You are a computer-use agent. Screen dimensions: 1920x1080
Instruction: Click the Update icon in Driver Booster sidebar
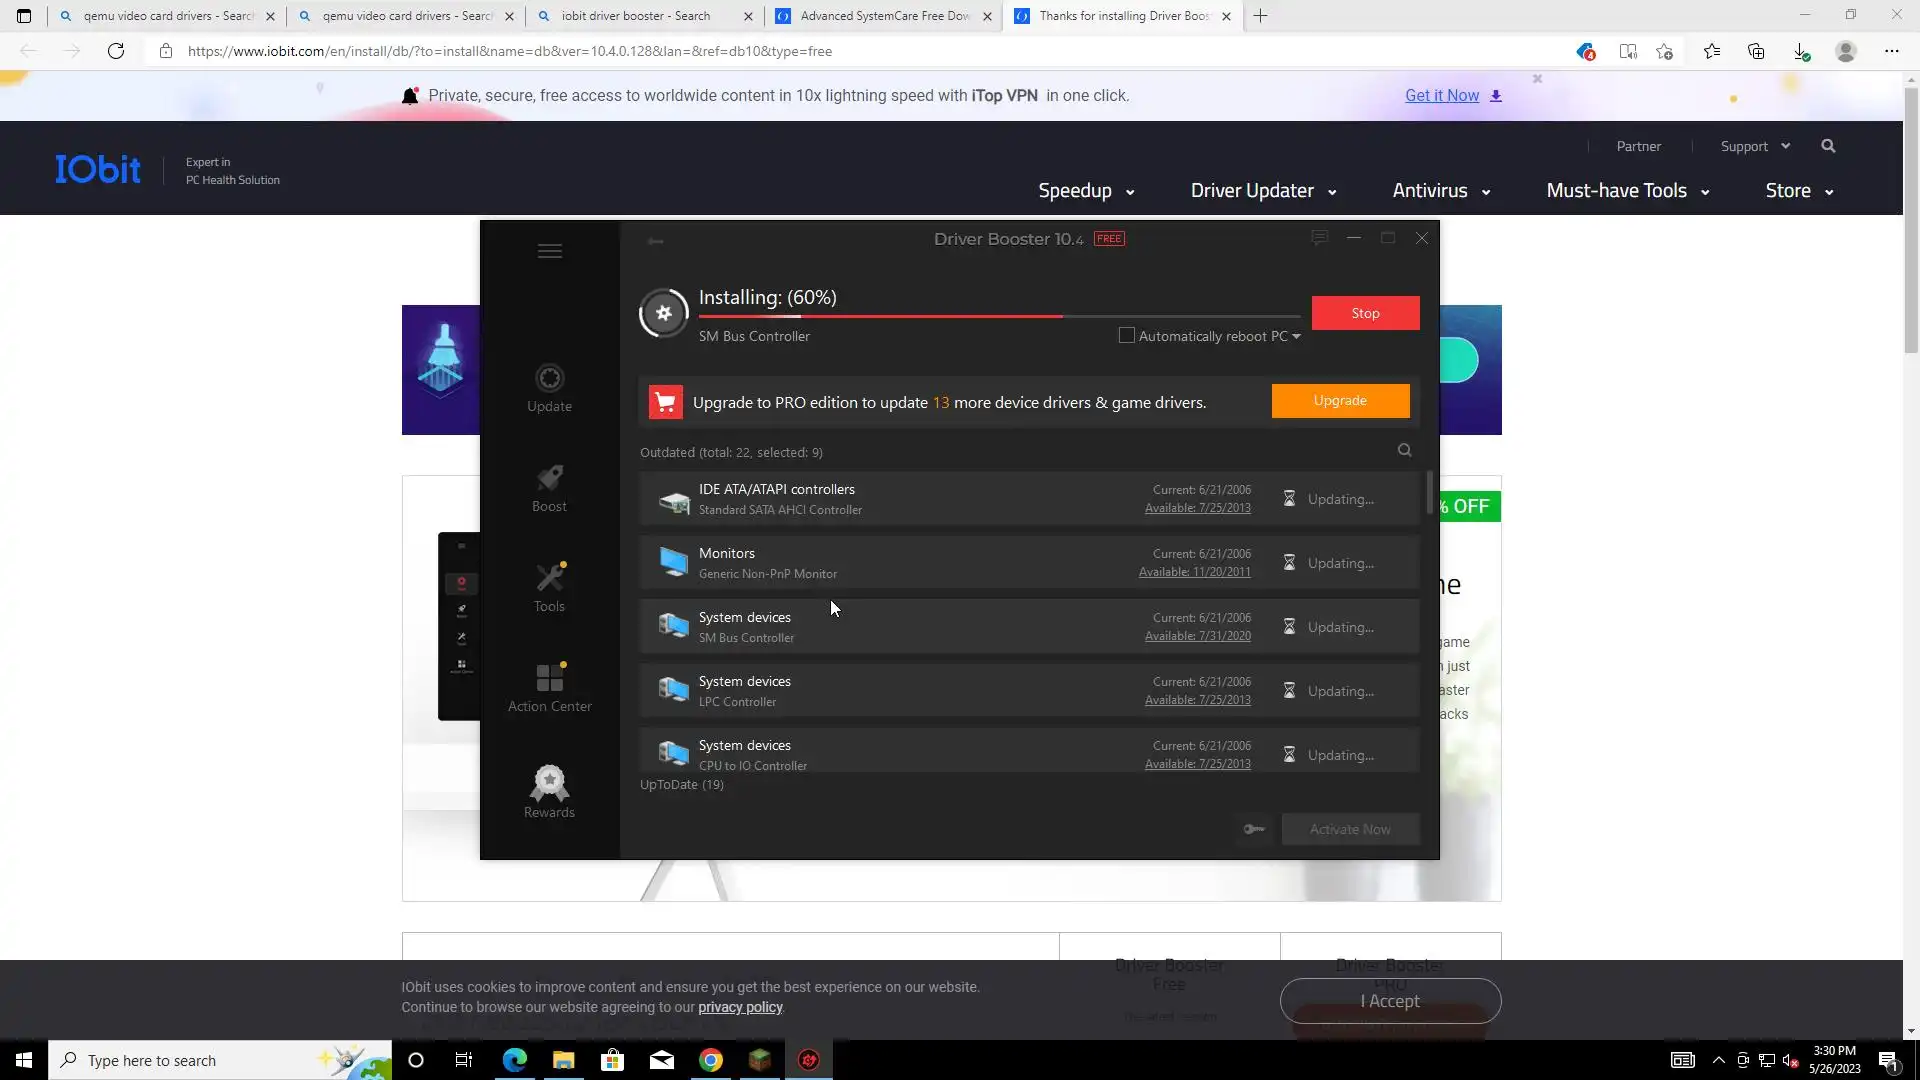coord(549,378)
